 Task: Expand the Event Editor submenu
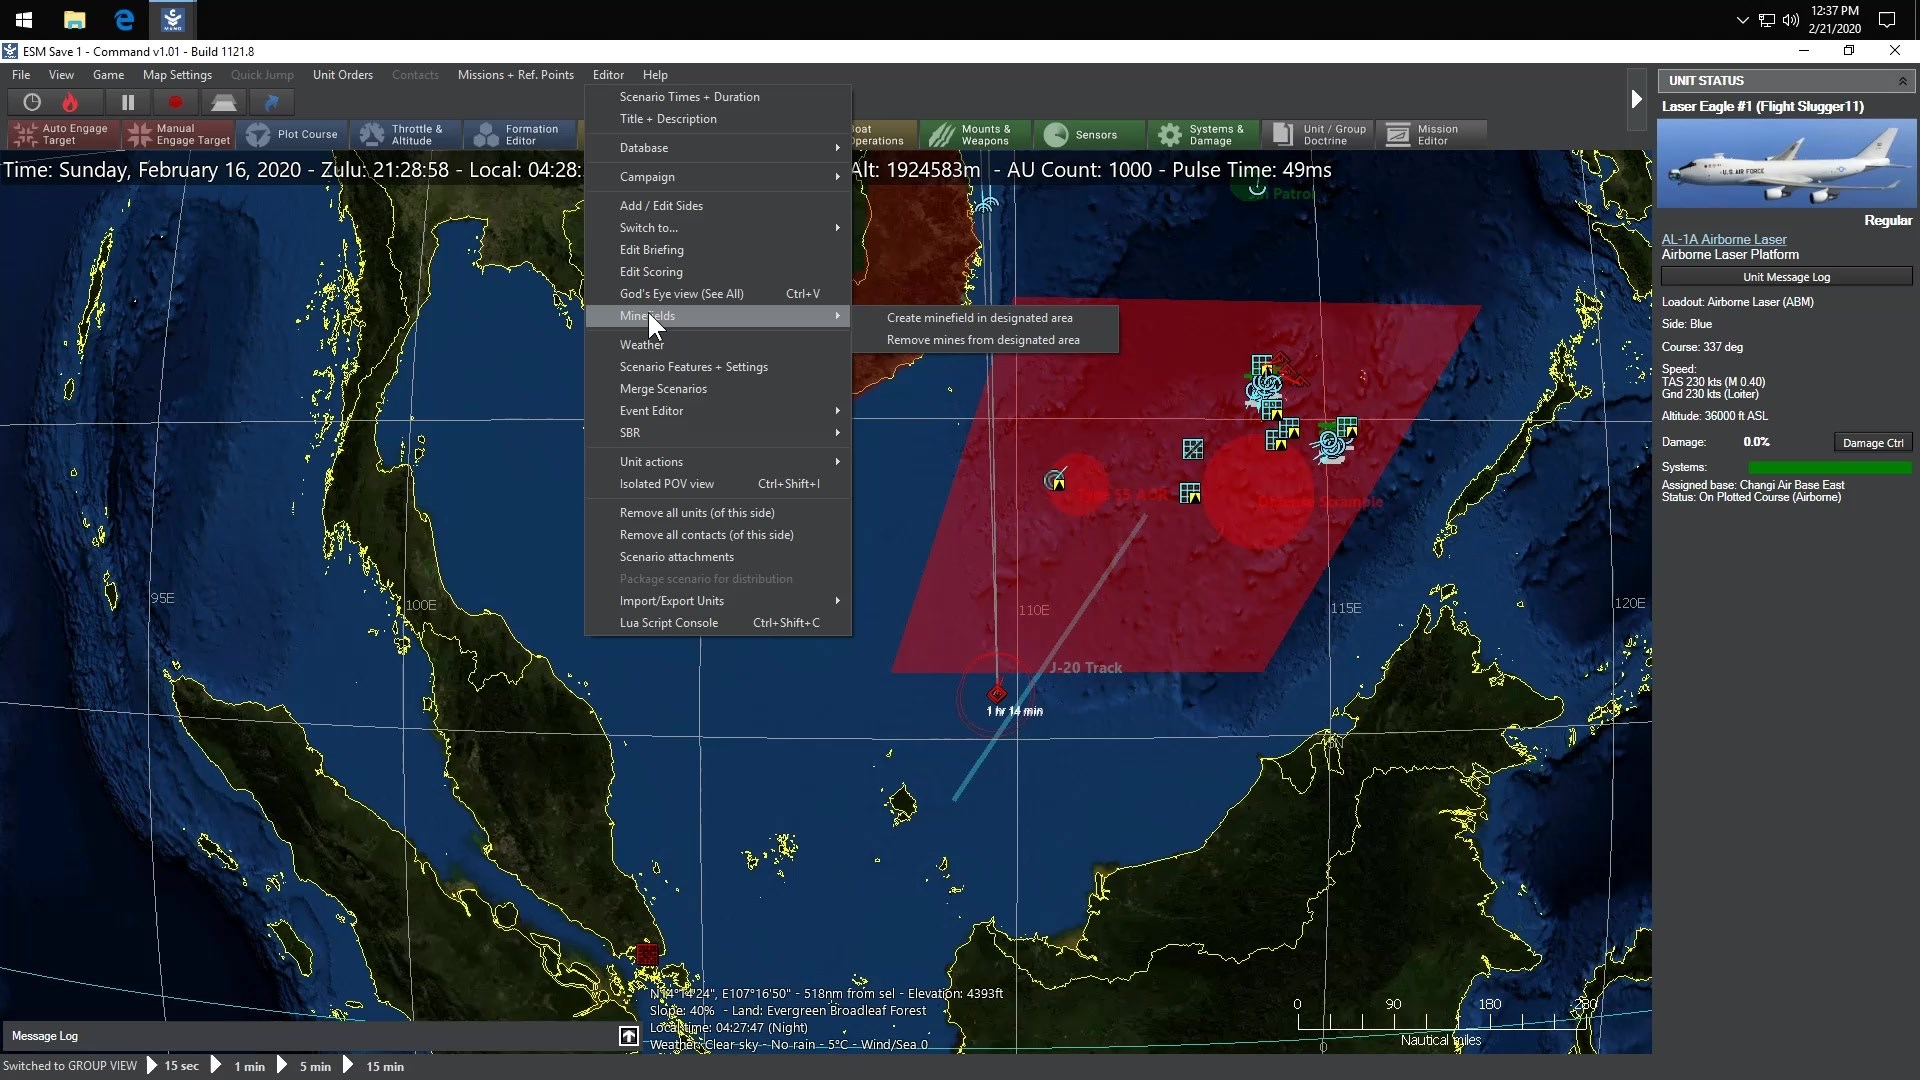click(x=718, y=411)
